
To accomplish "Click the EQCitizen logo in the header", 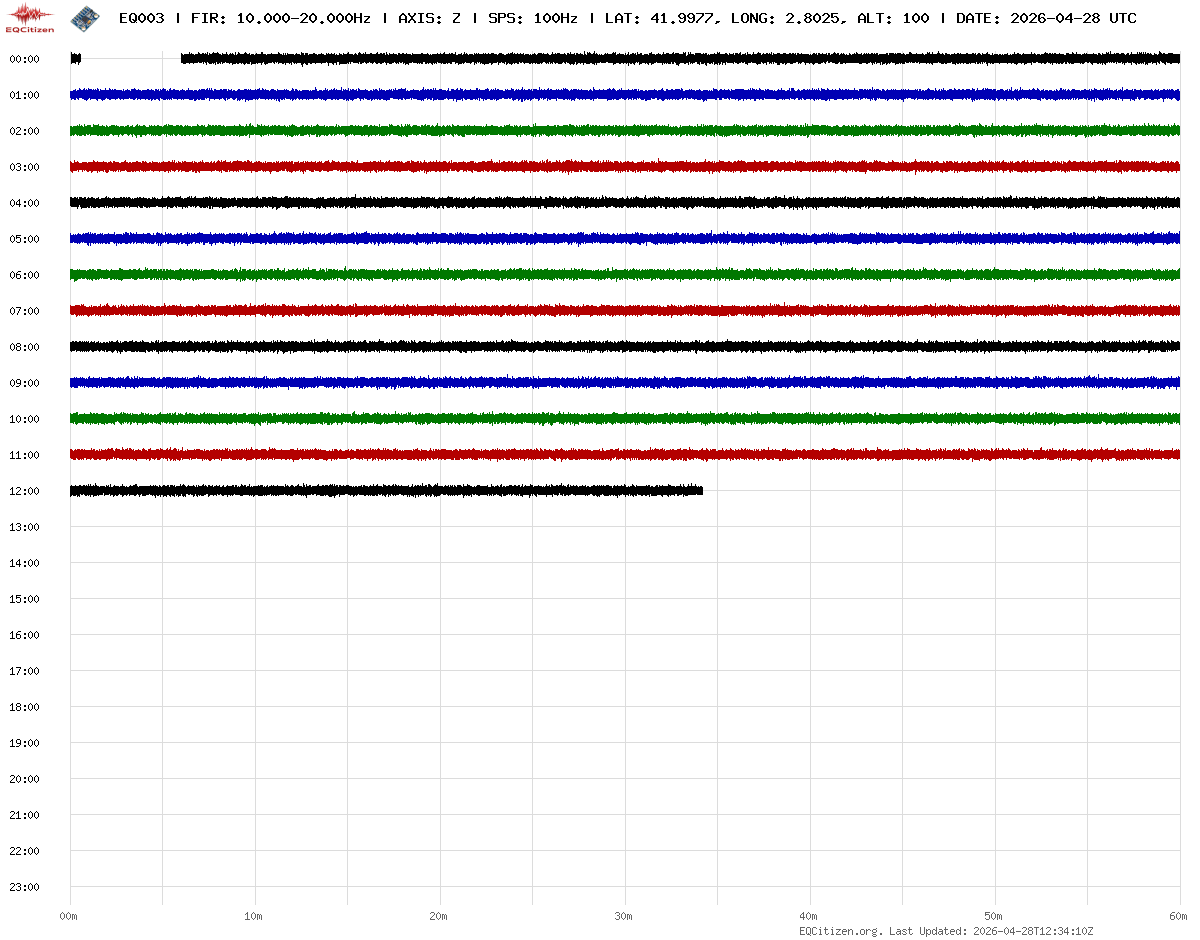I will click(x=30, y=18).
